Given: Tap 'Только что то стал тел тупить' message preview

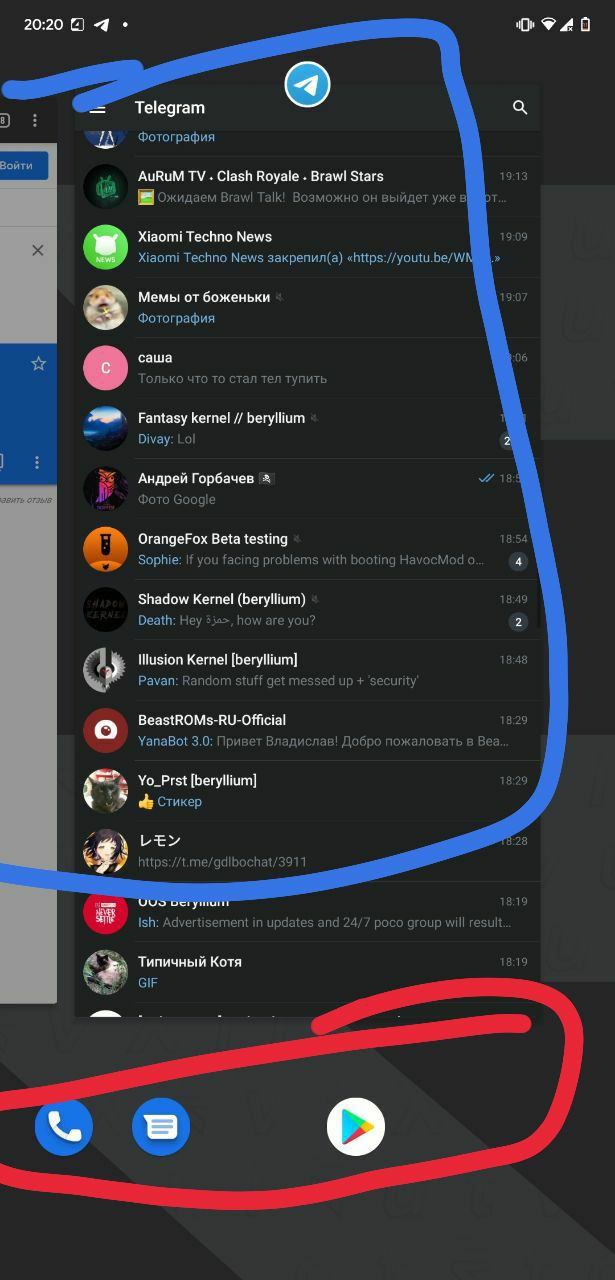Looking at the screenshot, I should tap(232, 378).
